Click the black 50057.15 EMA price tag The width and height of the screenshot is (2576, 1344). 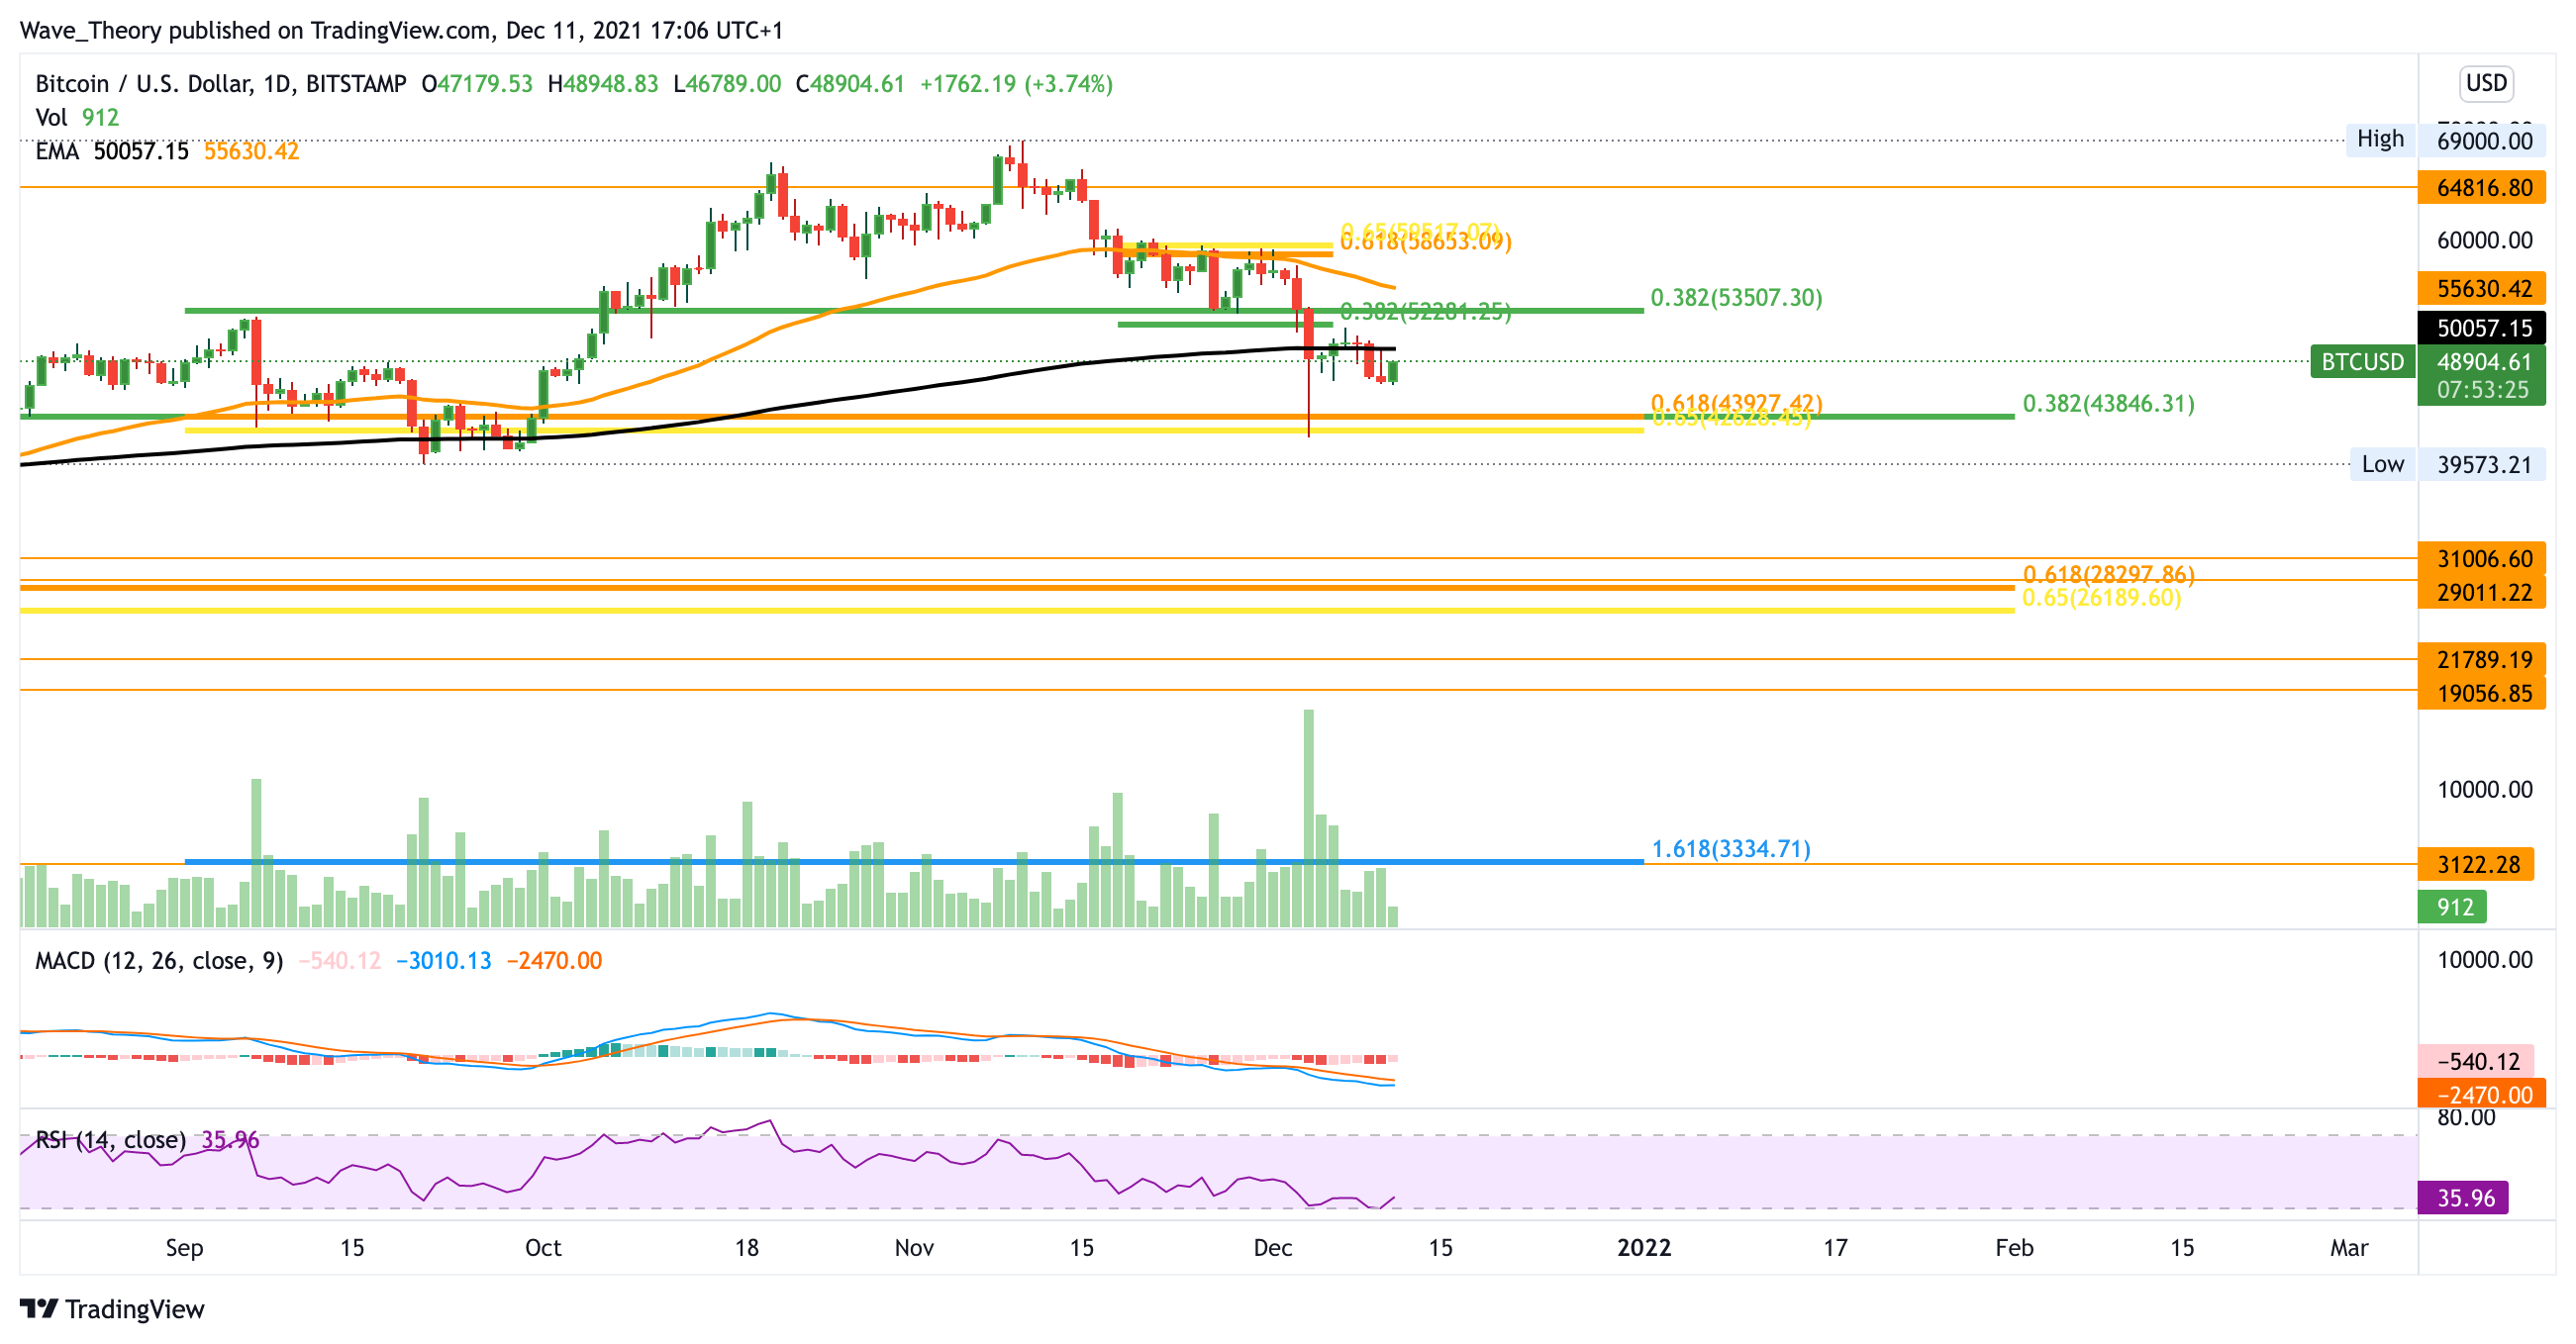(2483, 328)
